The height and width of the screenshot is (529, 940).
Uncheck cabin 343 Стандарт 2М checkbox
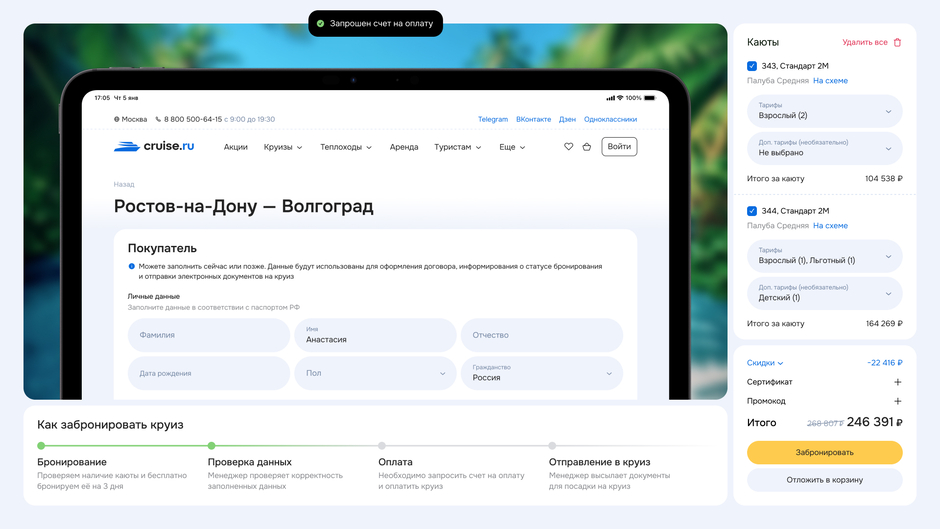pos(752,66)
